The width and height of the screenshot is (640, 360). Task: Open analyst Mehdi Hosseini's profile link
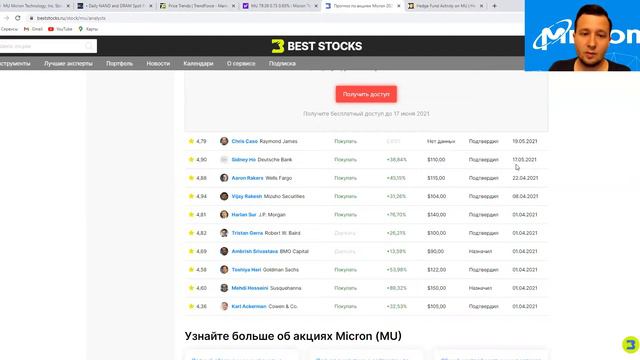pyautogui.click(x=250, y=288)
